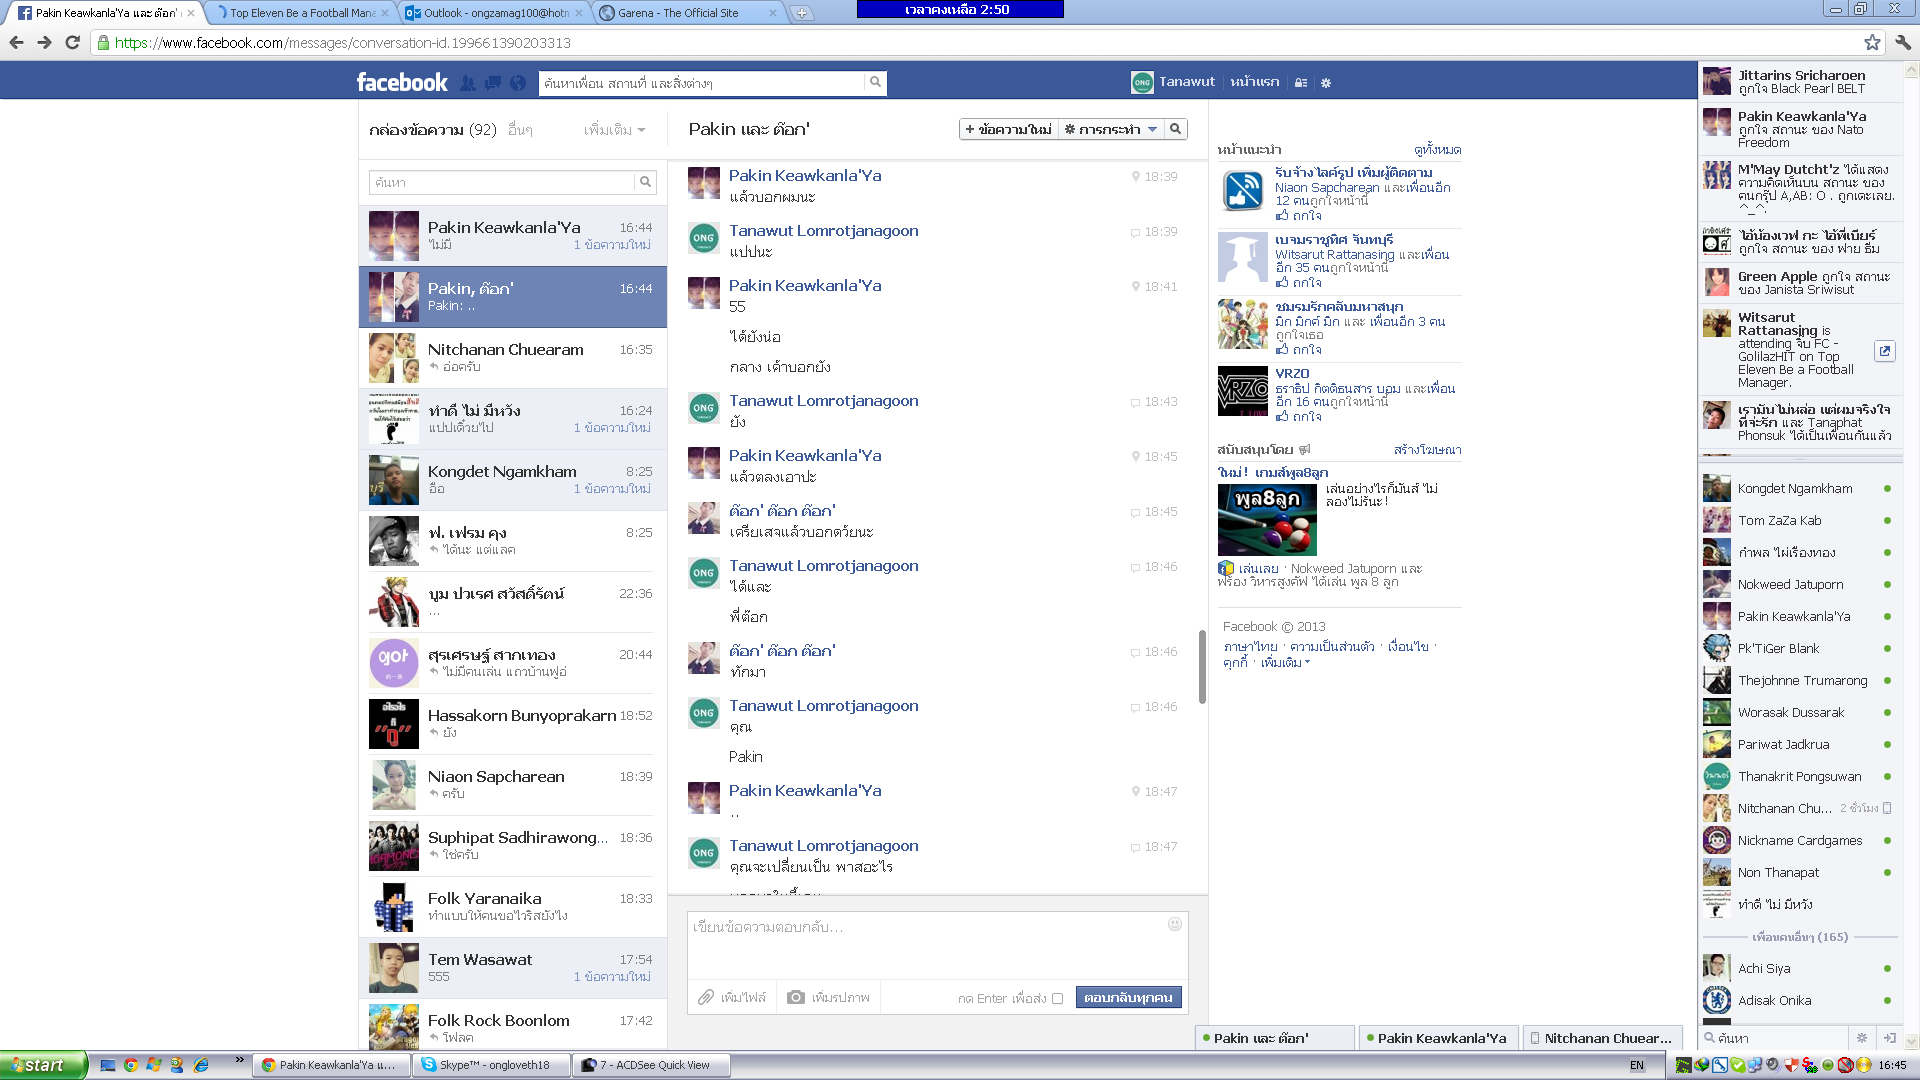1920x1080 pixels.
Task: Expand the inbox more dropdown
Action: pos(614,130)
